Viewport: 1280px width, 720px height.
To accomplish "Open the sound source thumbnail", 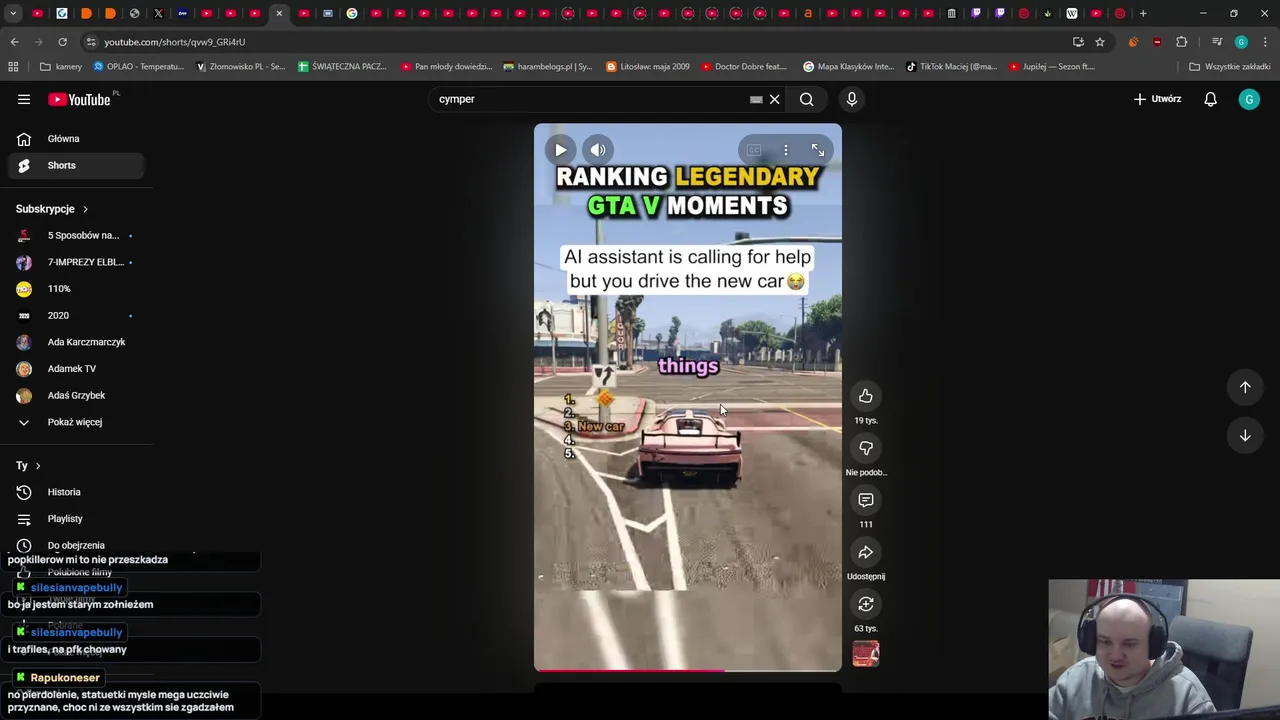I will point(866,654).
